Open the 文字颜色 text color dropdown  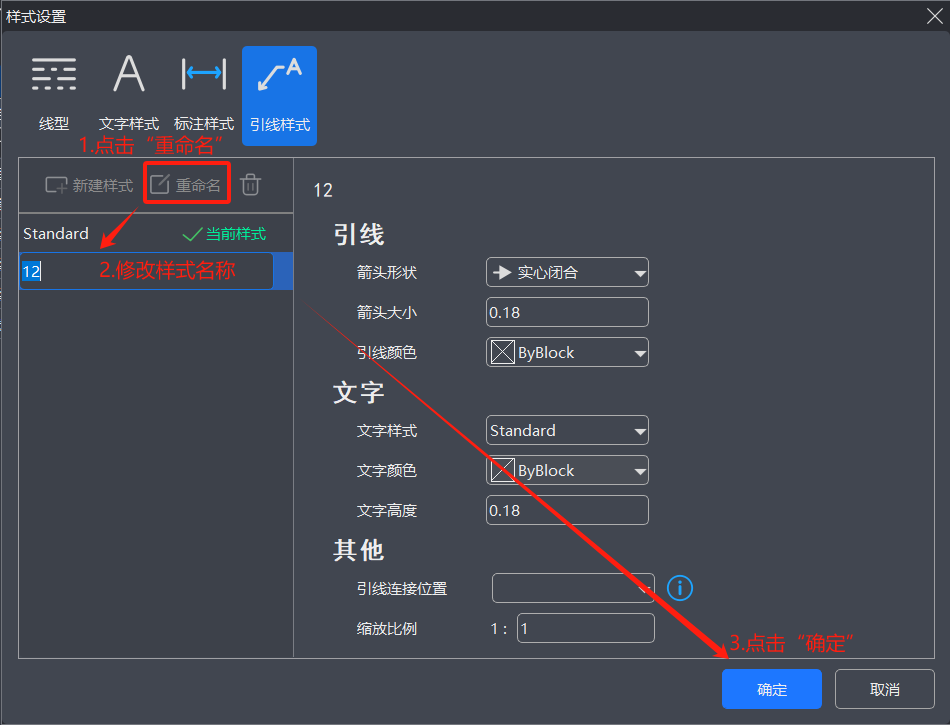coord(567,470)
